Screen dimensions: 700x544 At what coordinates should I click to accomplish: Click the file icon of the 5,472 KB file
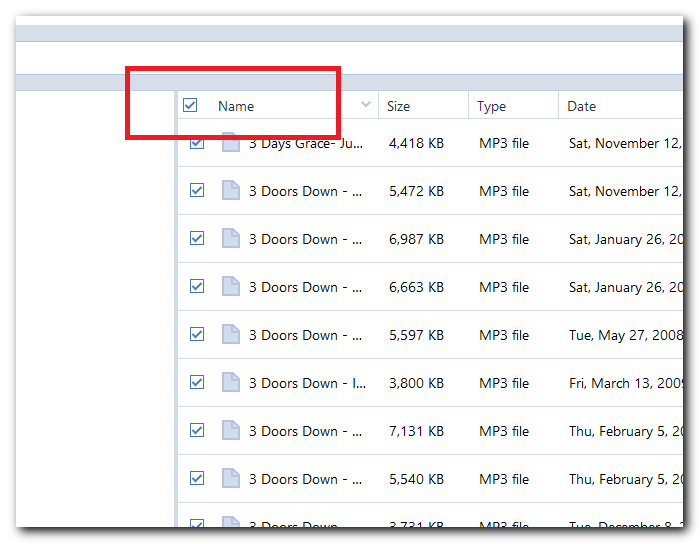pos(231,190)
